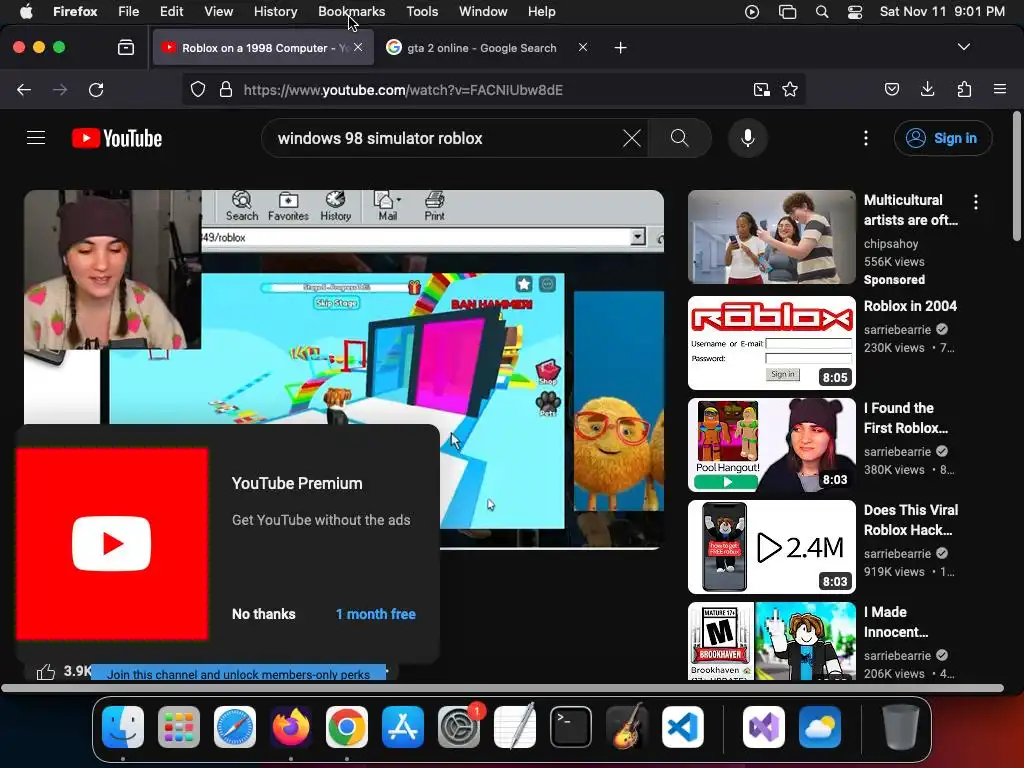Open the View menu
This screenshot has width=1024, height=768.
click(x=218, y=12)
